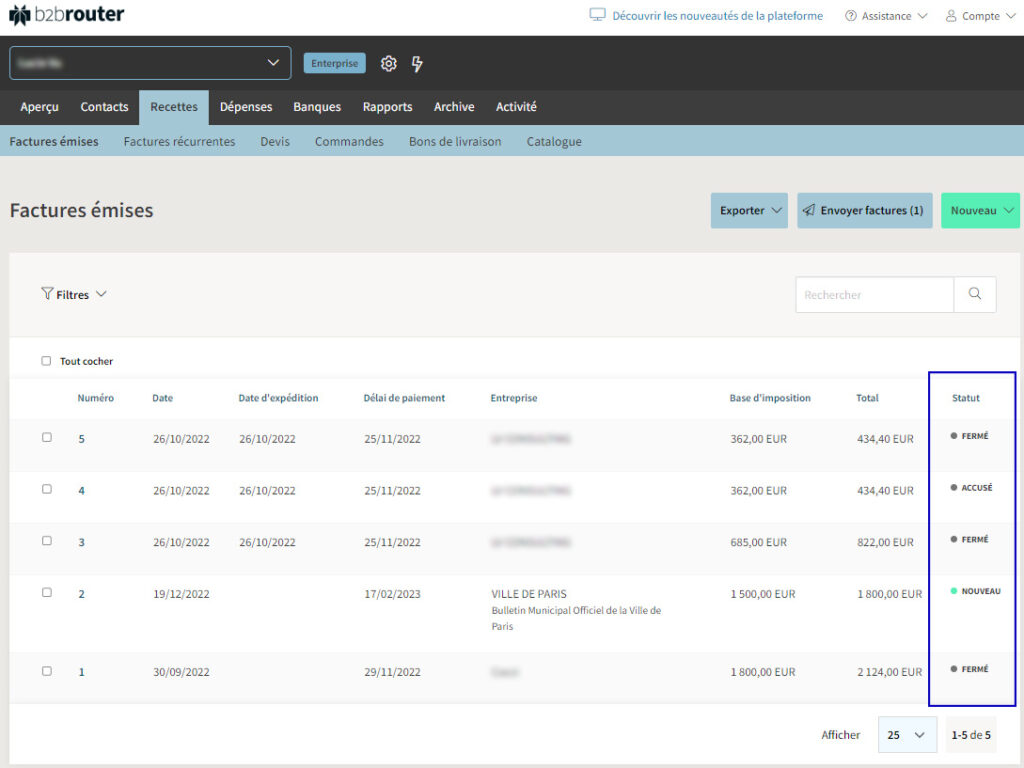This screenshot has height=768, width=1024.
Task: Click the Assistance question mark icon
Action: coord(850,16)
